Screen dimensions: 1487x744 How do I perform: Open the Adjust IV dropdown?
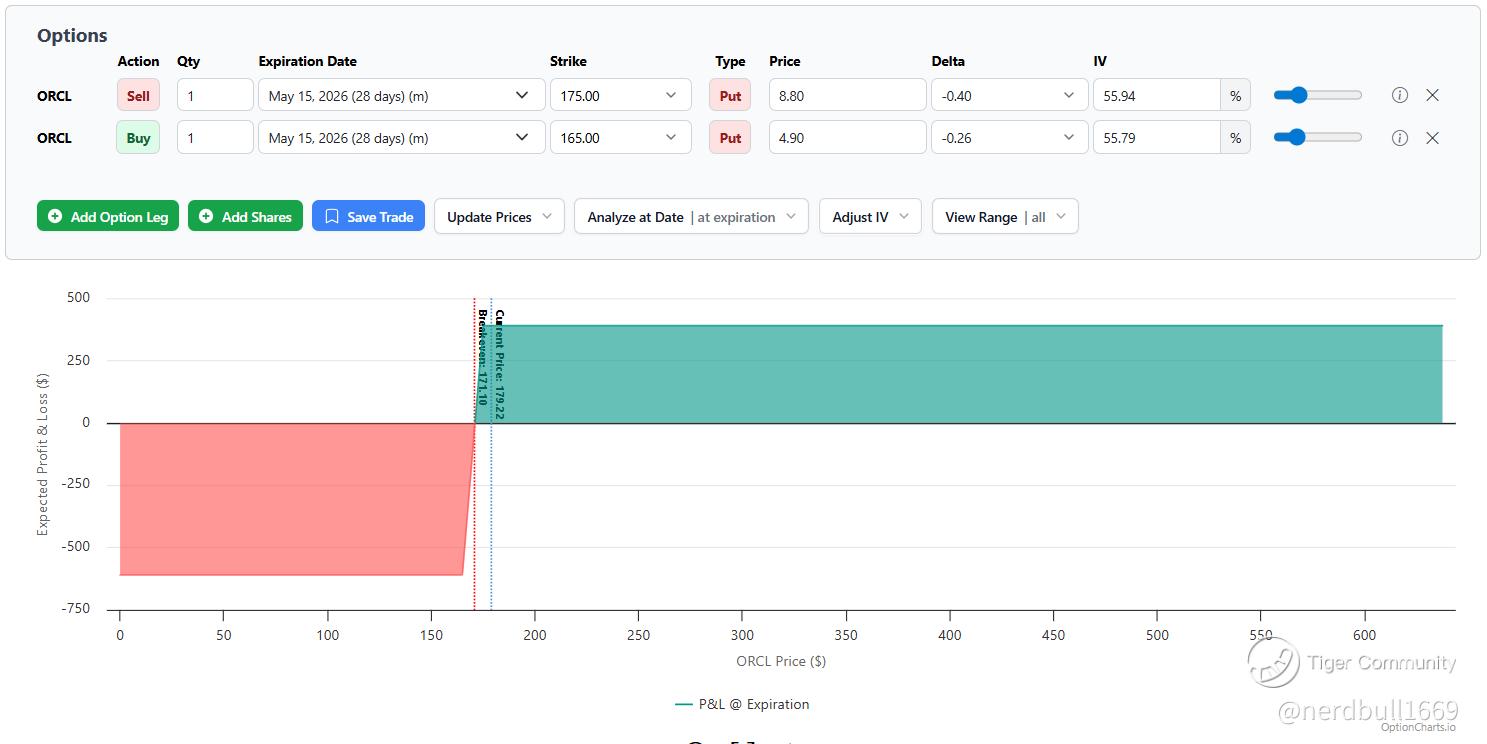(x=870, y=216)
